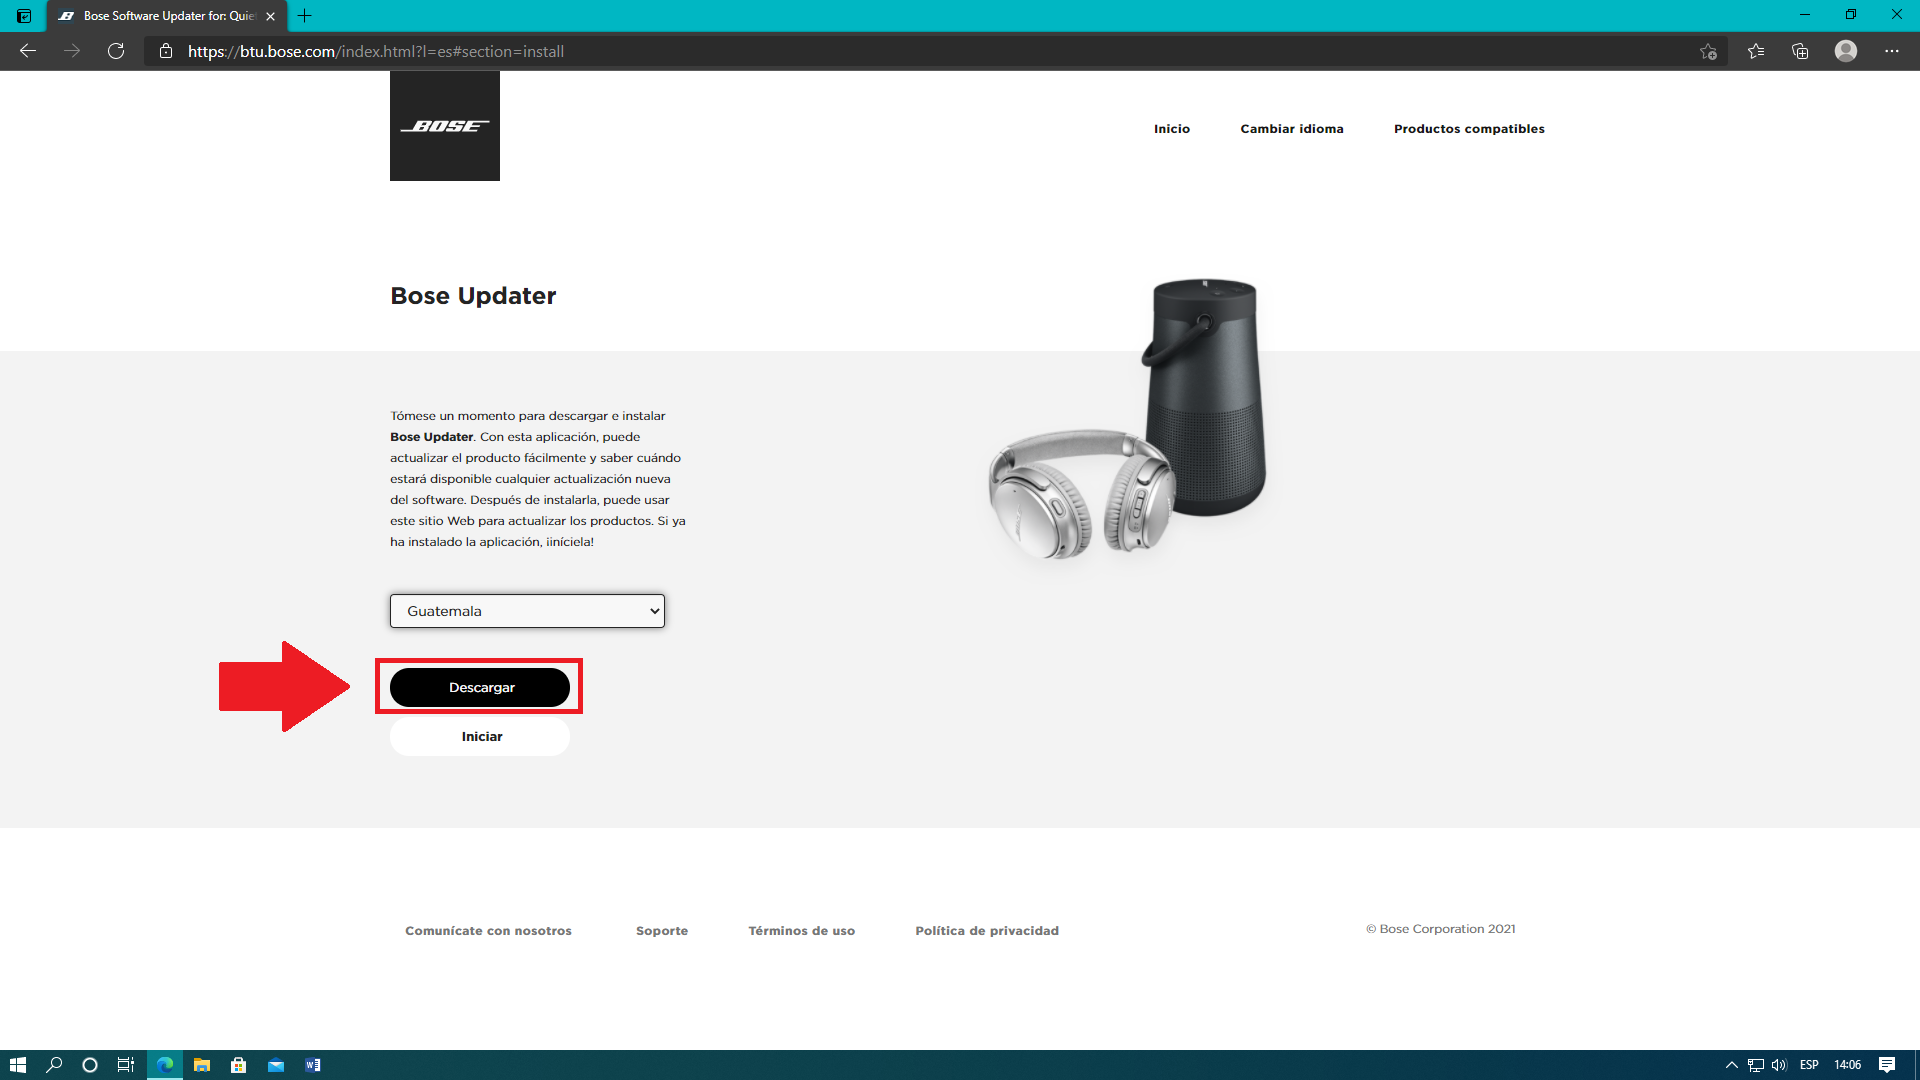Open the Política de privacidad link
This screenshot has height=1080, width=1920.
tap(987, 931)
